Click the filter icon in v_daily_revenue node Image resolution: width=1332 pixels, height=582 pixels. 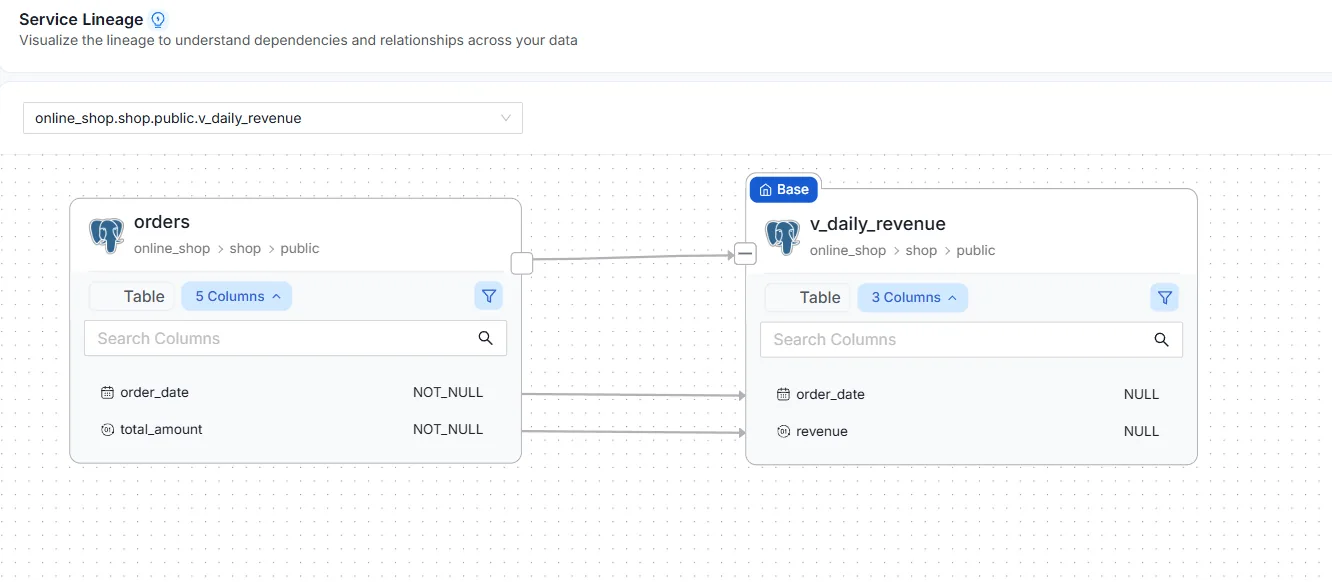(1164, 297)
